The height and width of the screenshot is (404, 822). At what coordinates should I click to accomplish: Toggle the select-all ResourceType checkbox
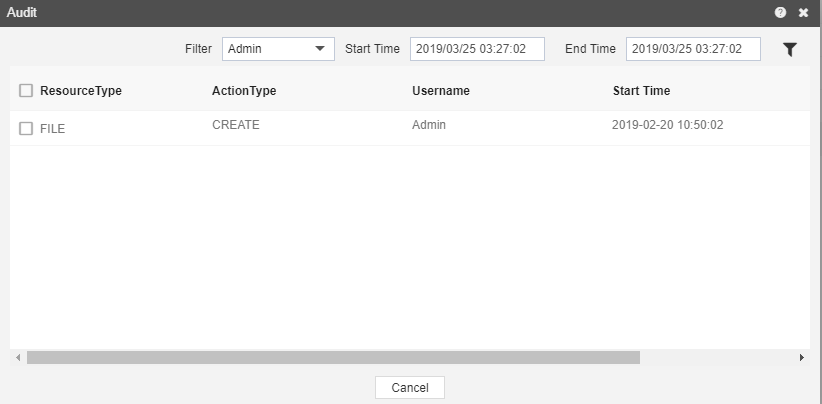26,91
